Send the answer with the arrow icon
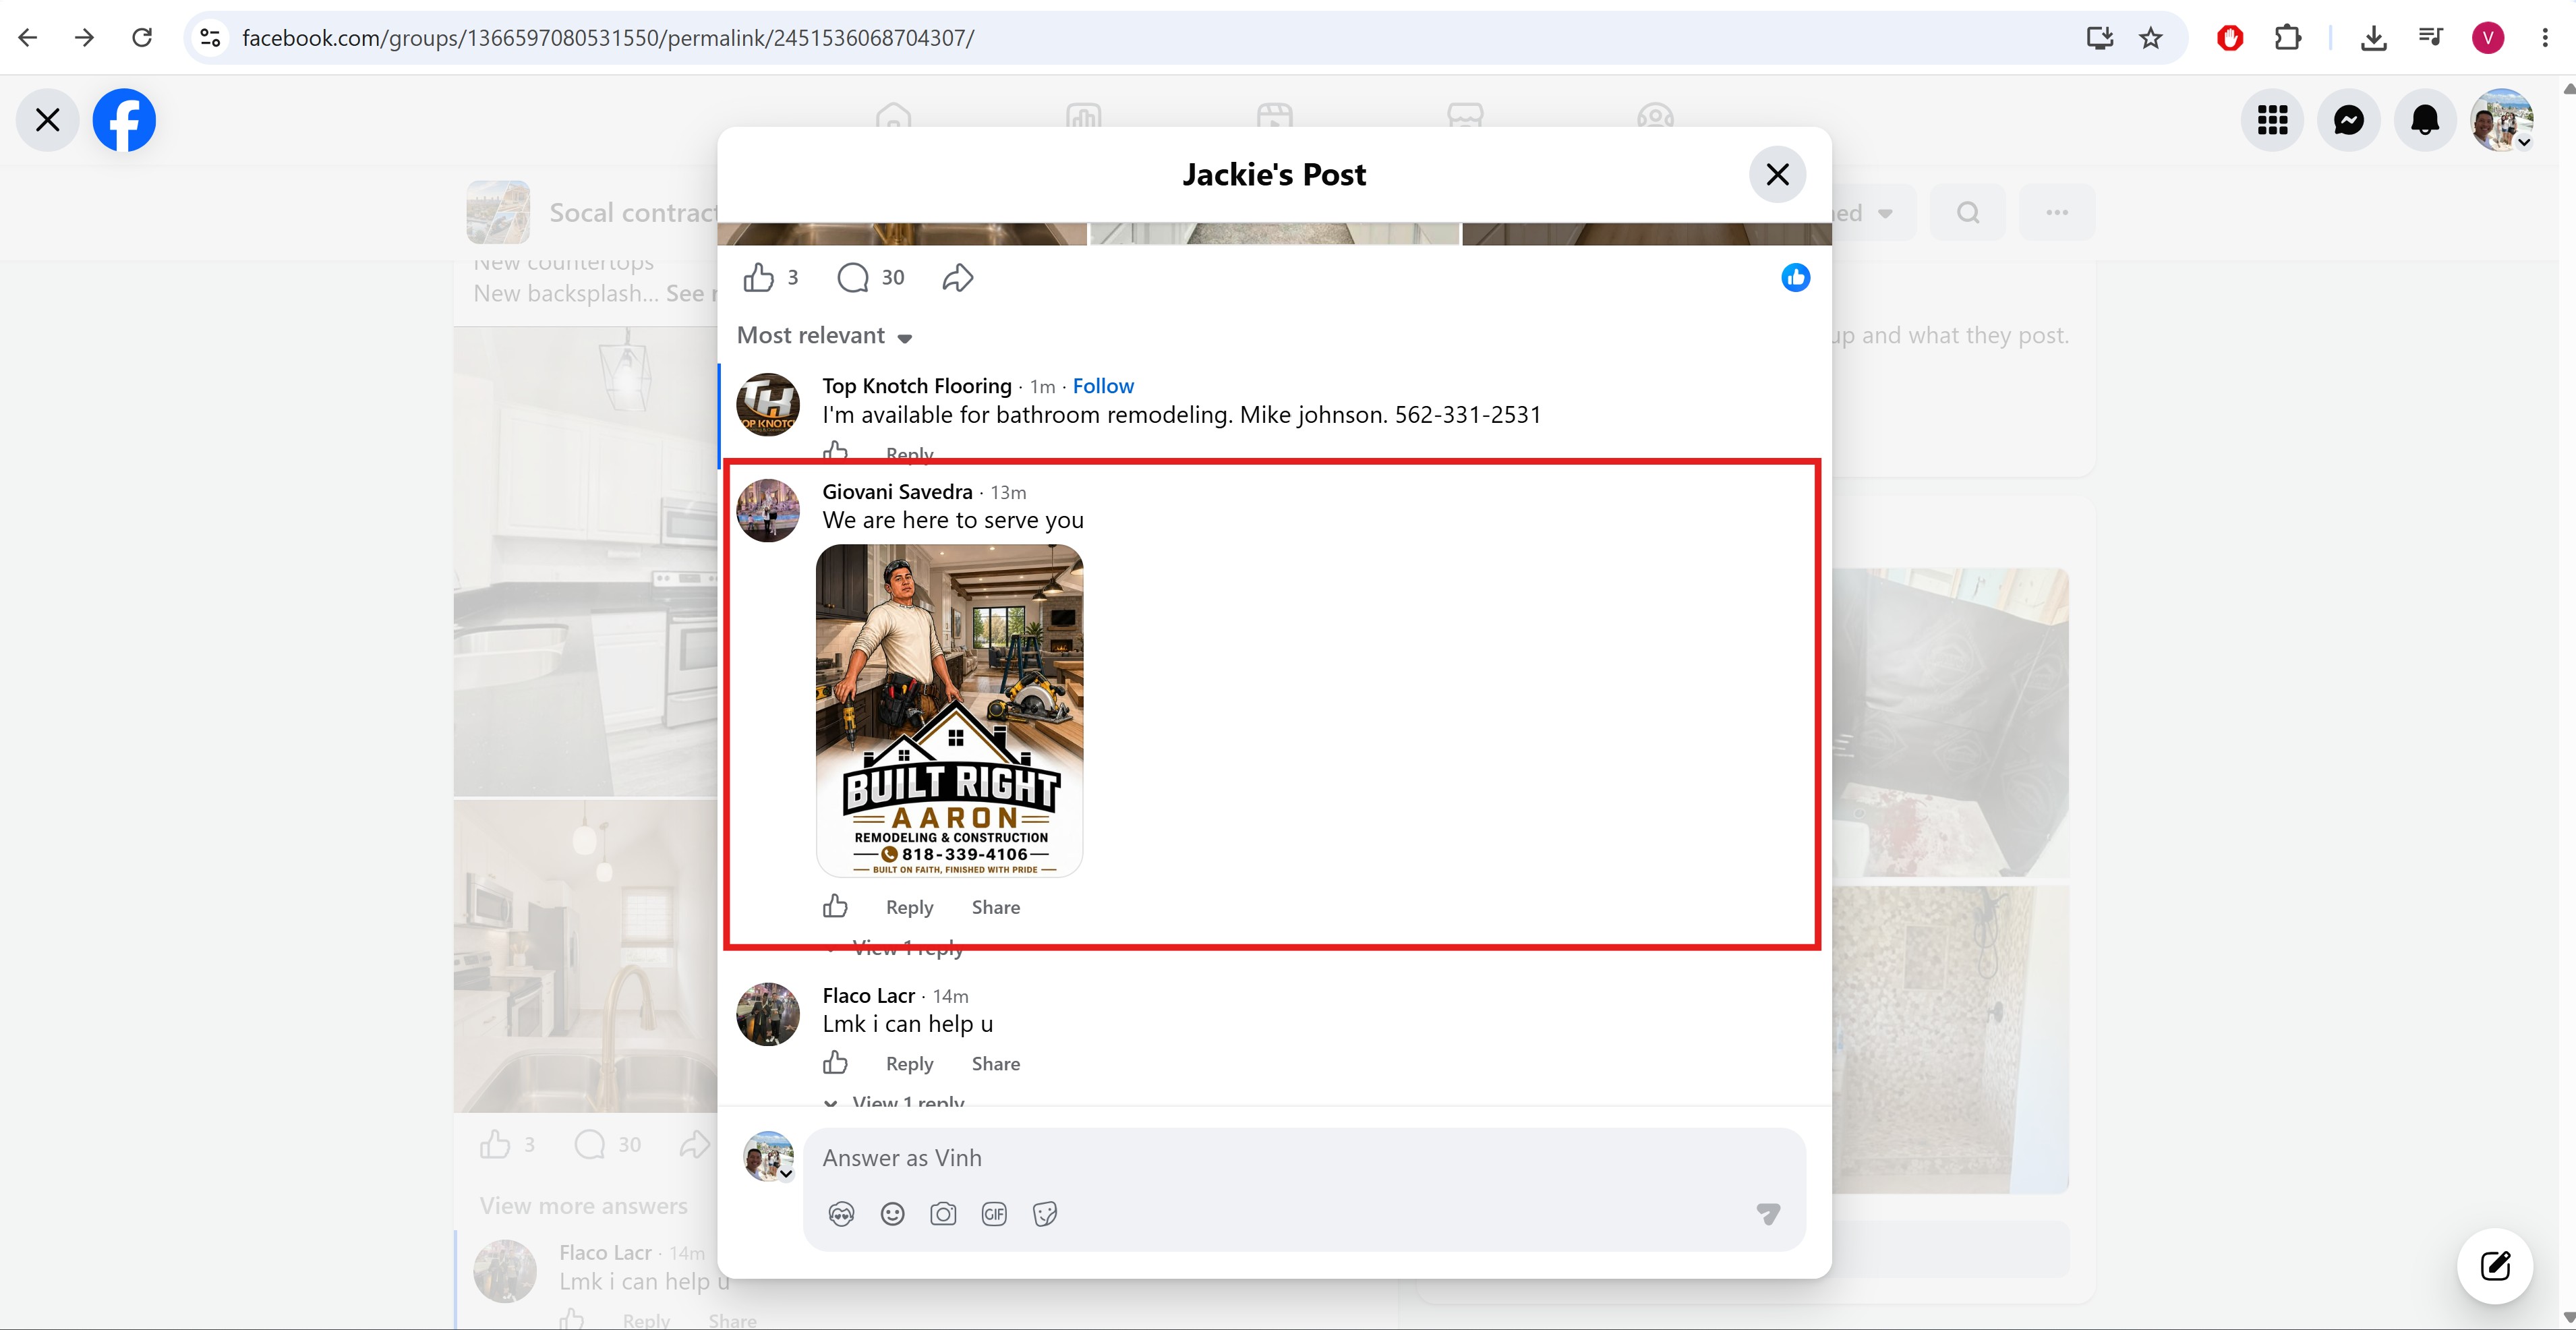This screenshot has height=1330, width=2576. tap(1768, 1214)
